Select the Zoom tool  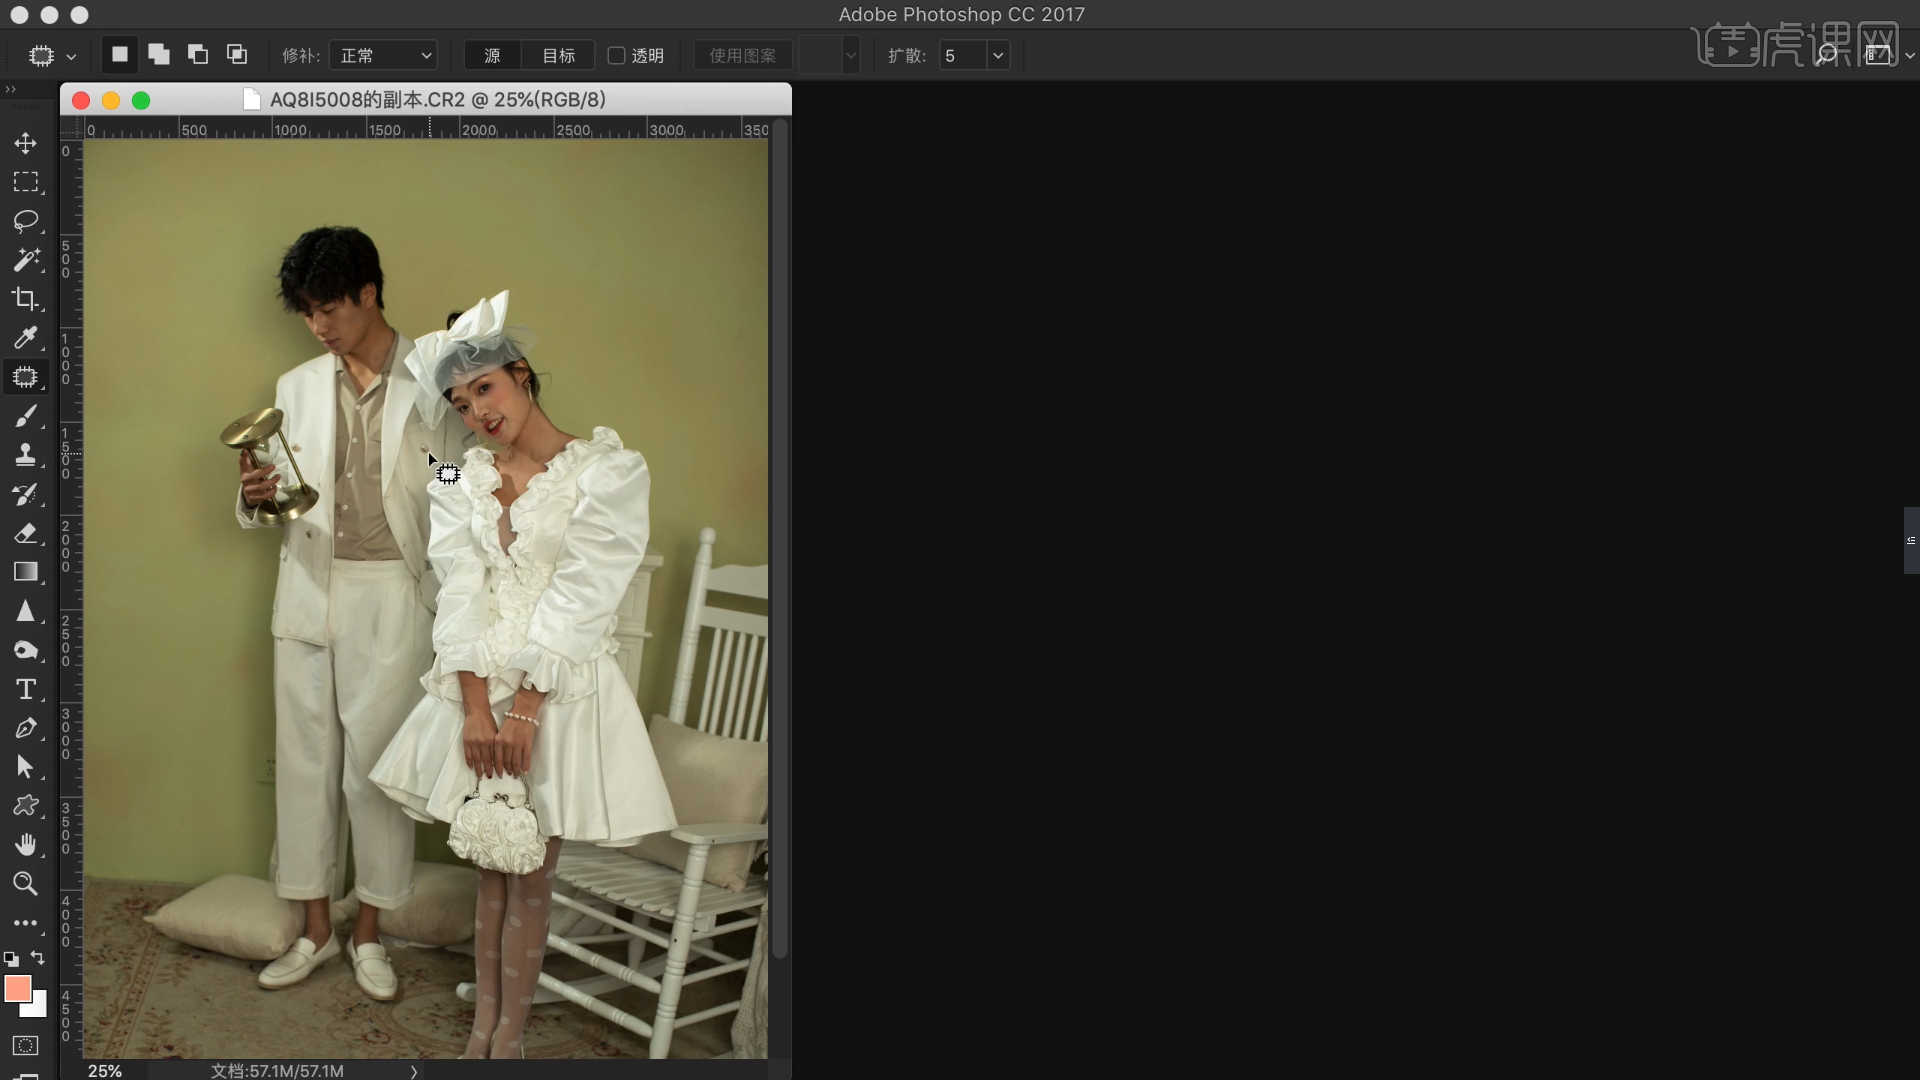point(26,884)
